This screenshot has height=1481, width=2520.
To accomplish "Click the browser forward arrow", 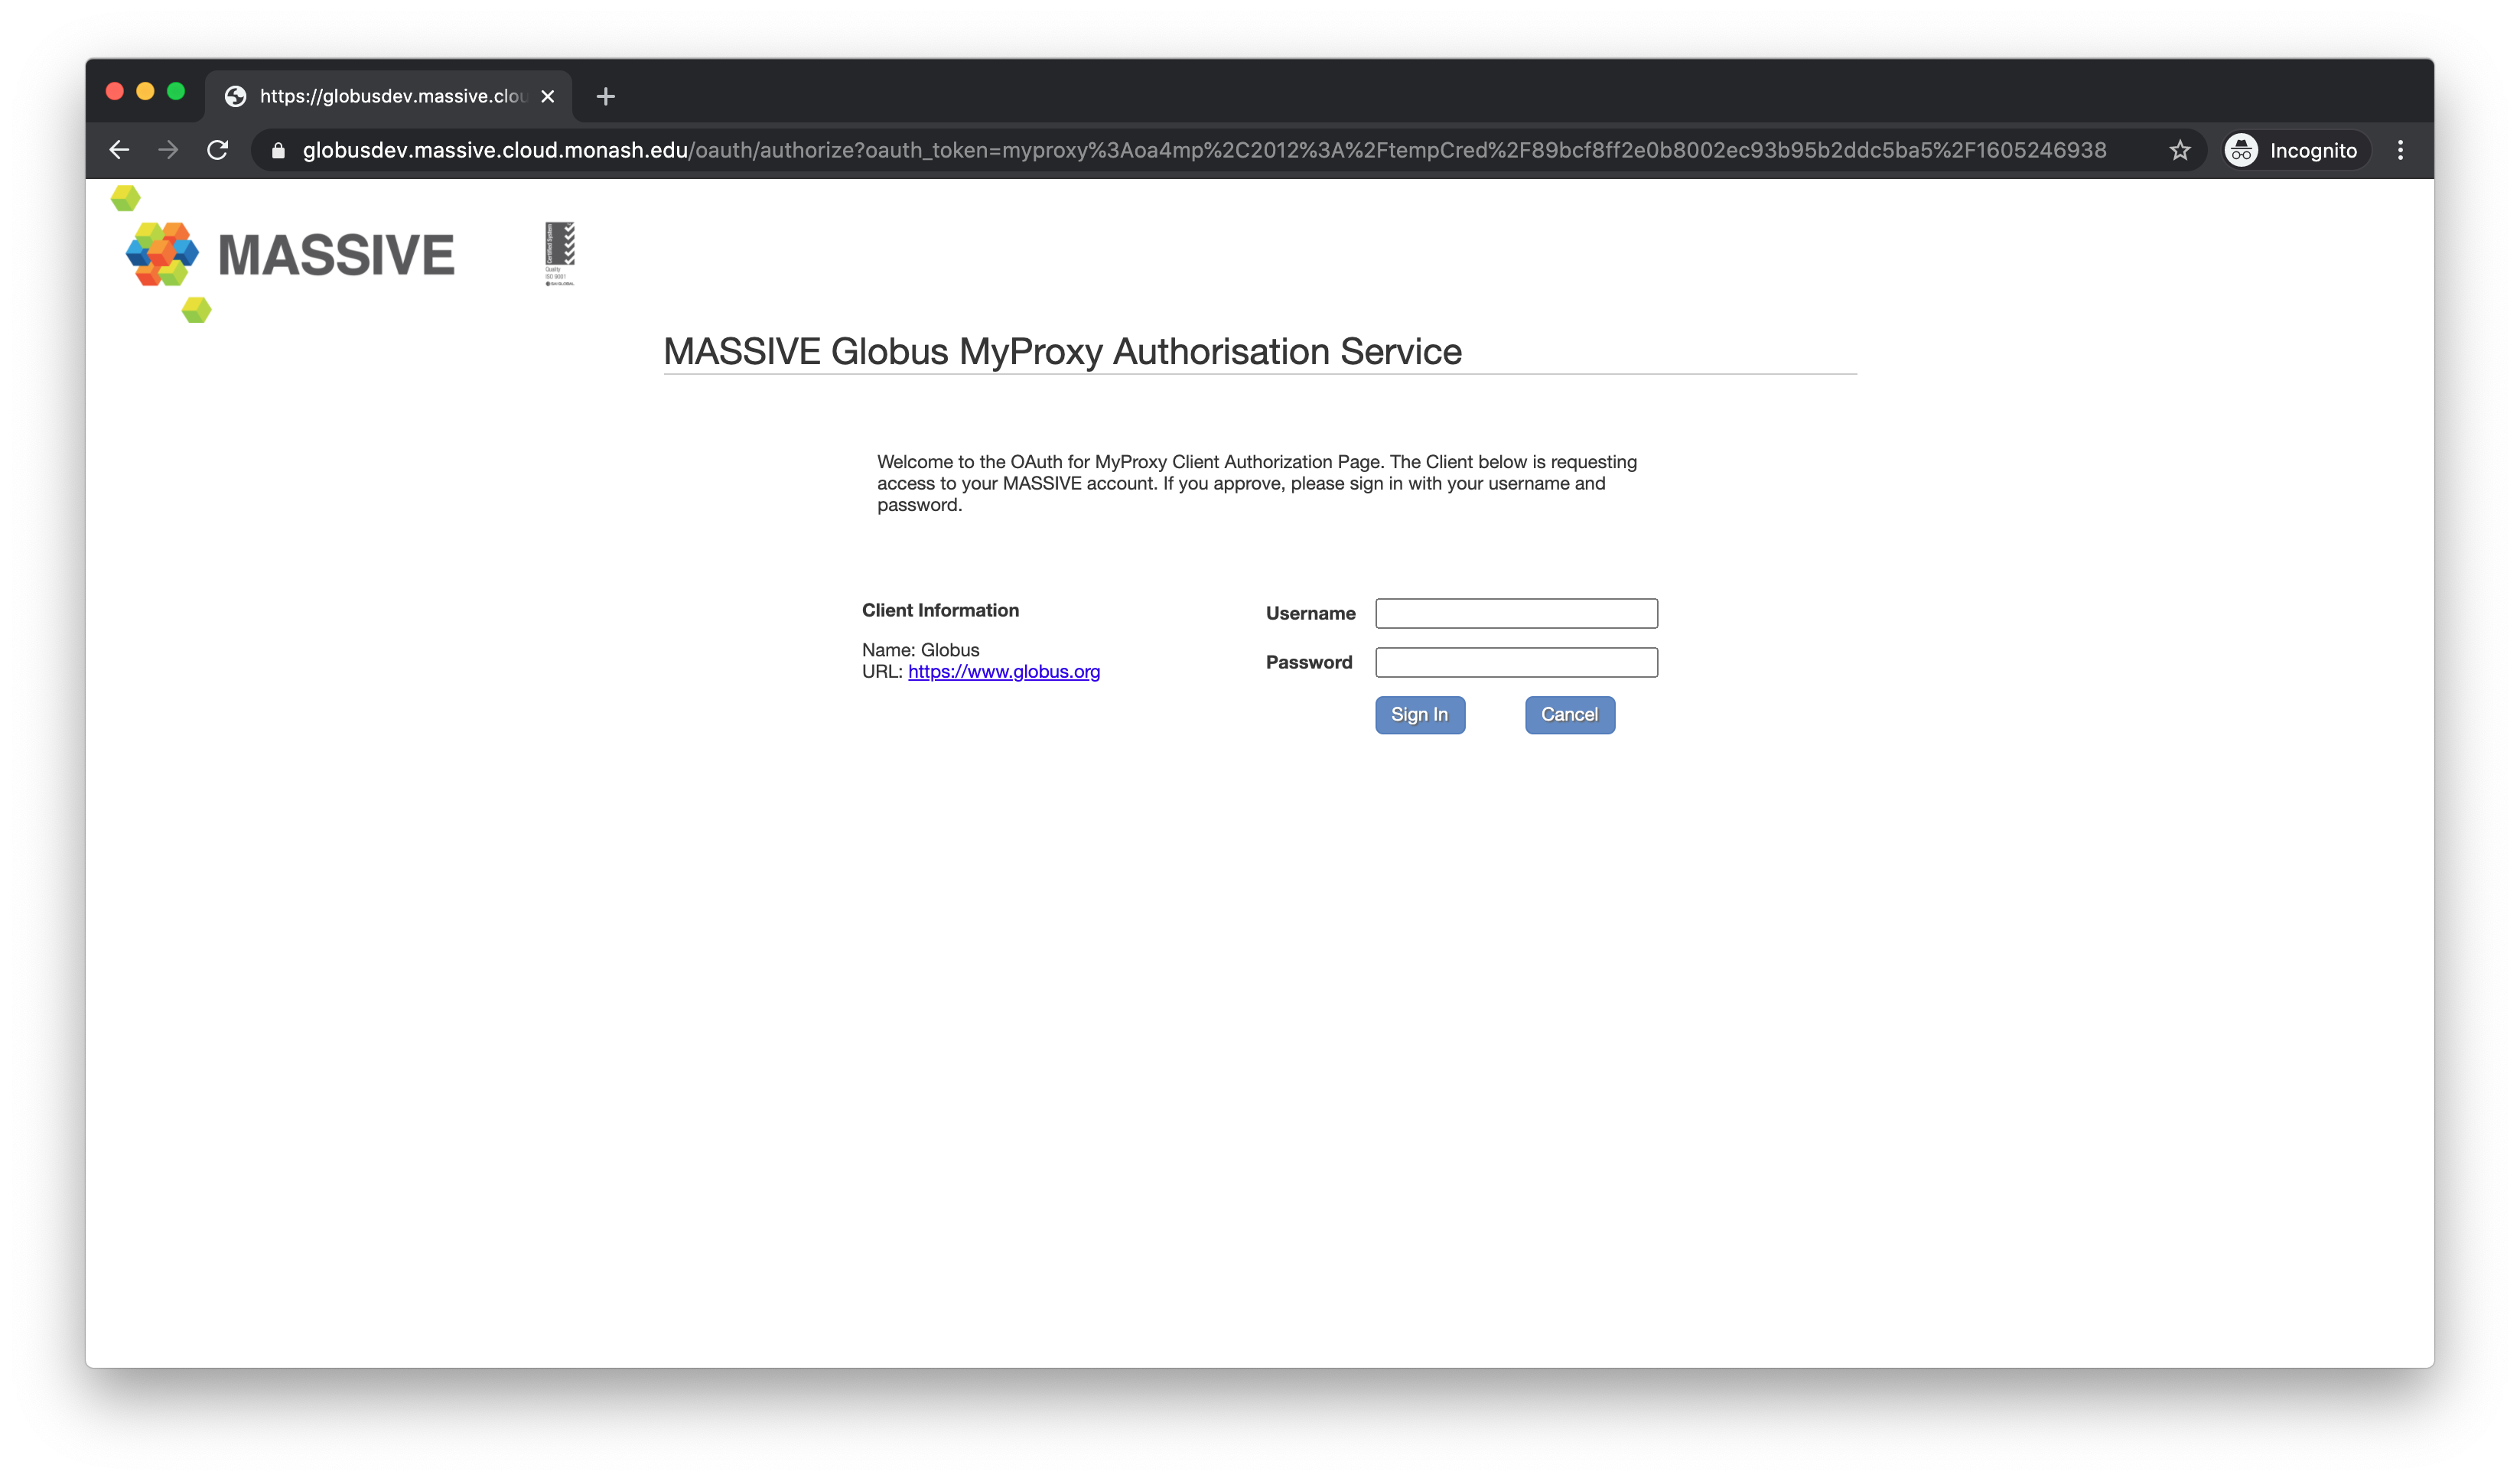I will [168, 150].
